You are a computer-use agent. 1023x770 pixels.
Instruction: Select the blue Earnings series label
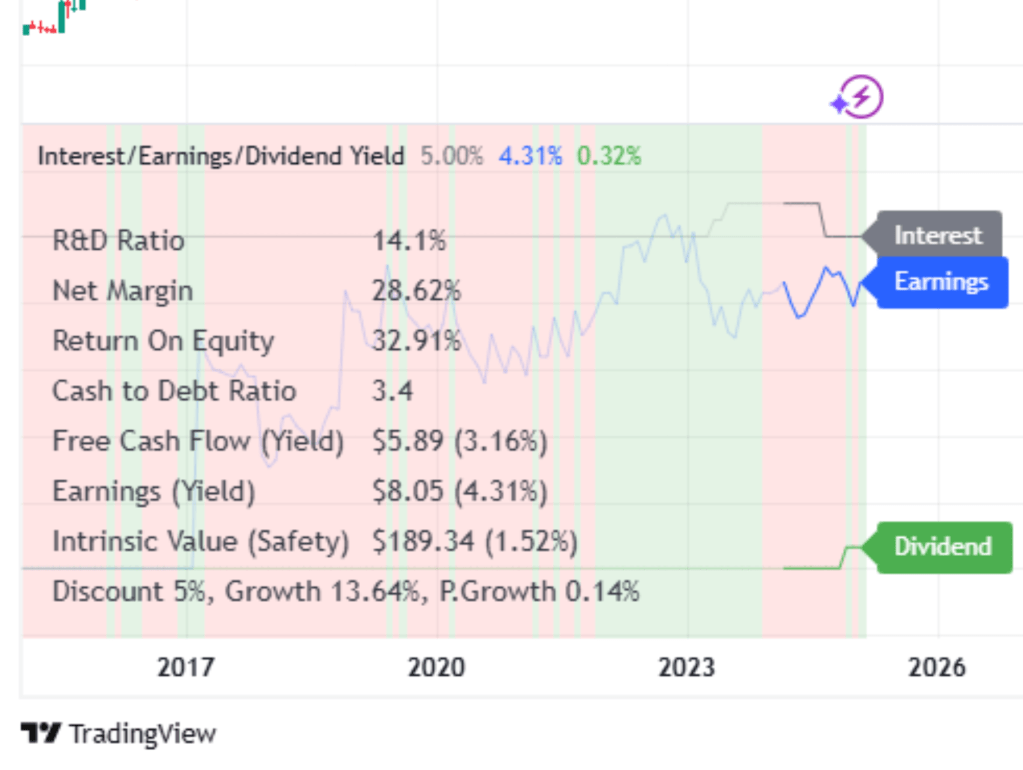point(940,282)
